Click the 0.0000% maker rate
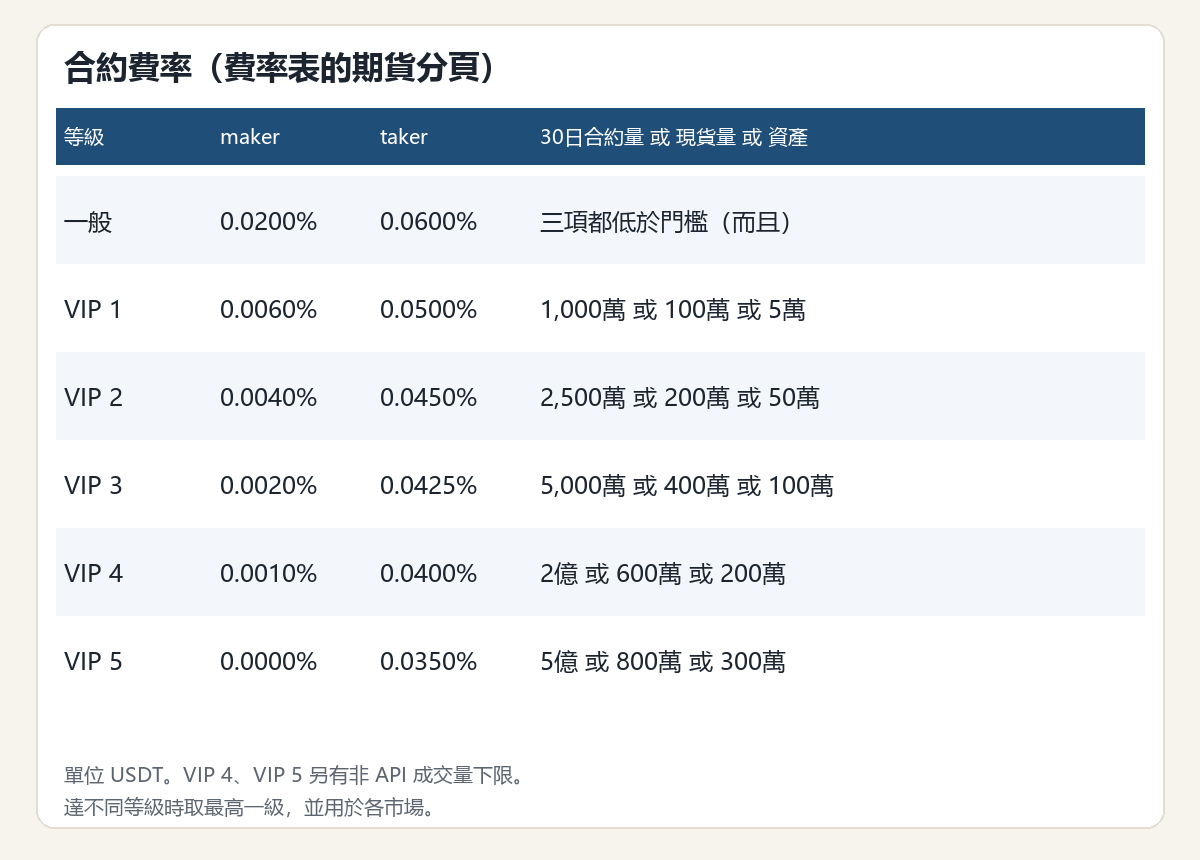This screenshot has height=860, width=1200. click(268, 661)
